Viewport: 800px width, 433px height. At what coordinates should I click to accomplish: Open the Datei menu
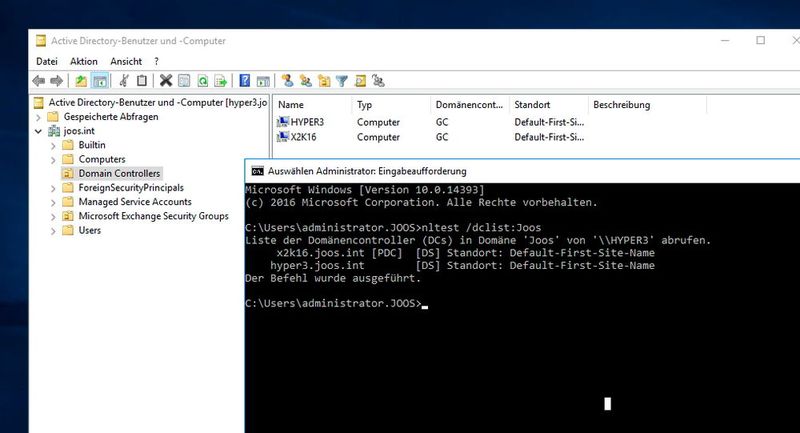point(46,61)
